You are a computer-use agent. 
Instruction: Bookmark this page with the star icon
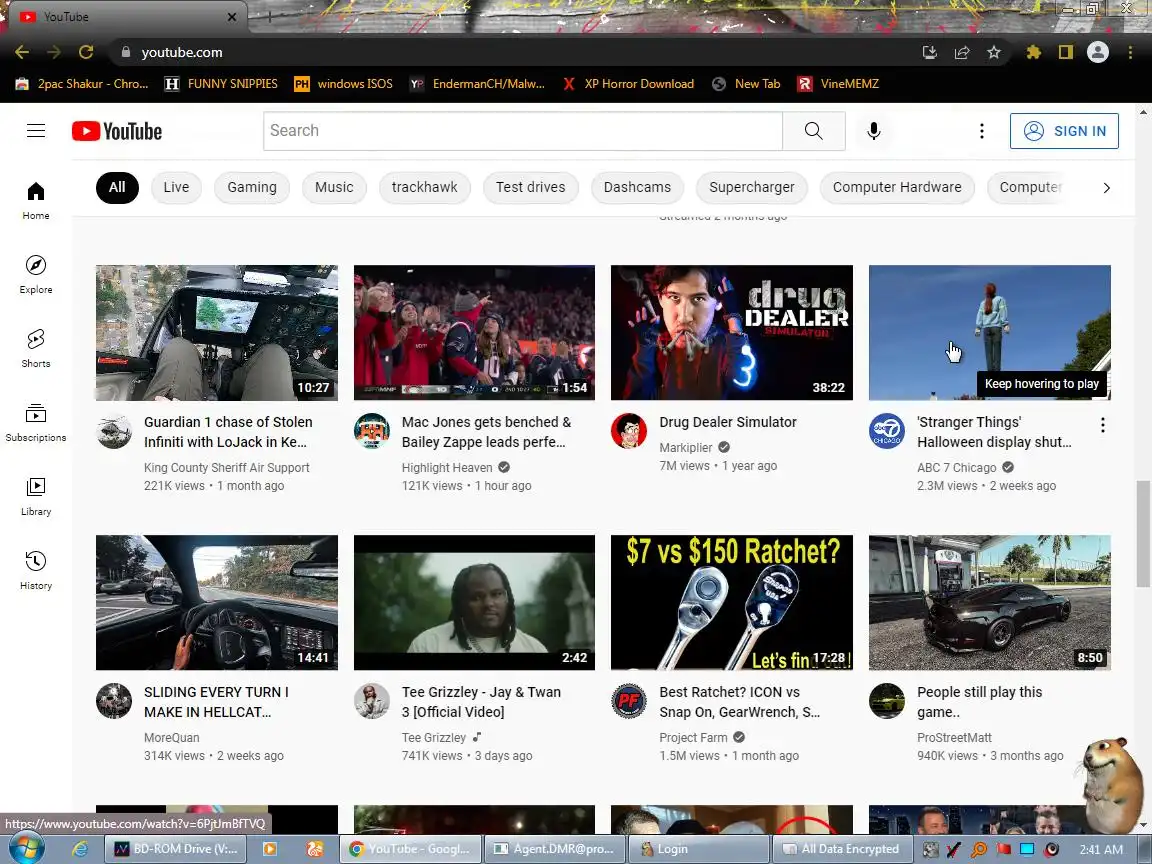(x=994, y=52)
